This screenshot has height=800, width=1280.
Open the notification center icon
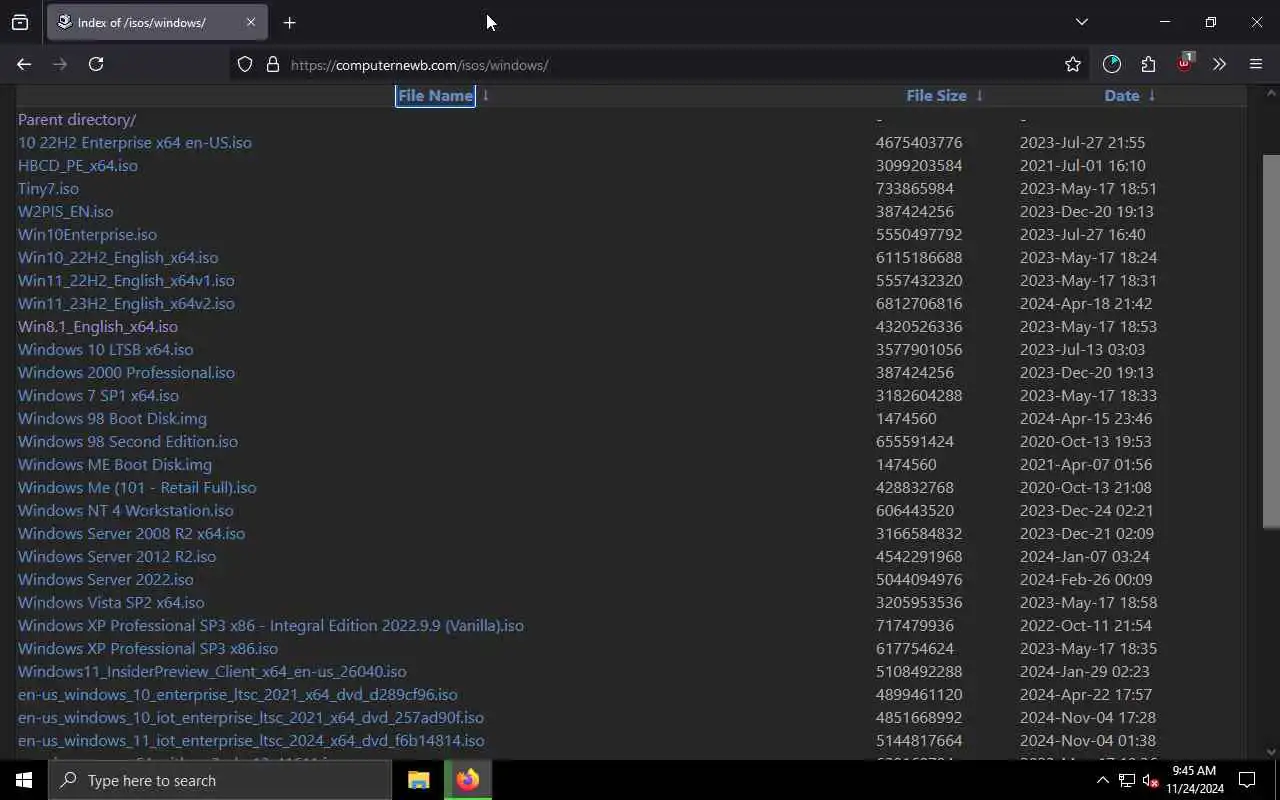click(1247, 780)
